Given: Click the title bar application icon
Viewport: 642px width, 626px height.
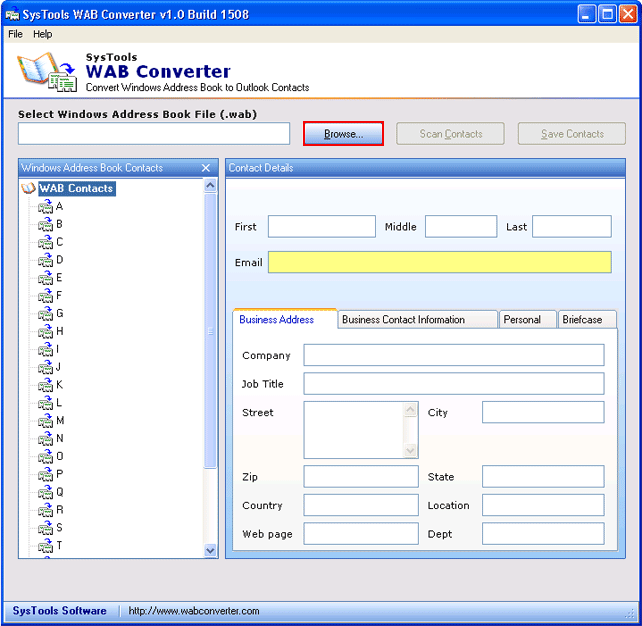Looking at the screenshot, I should [12, 14].
